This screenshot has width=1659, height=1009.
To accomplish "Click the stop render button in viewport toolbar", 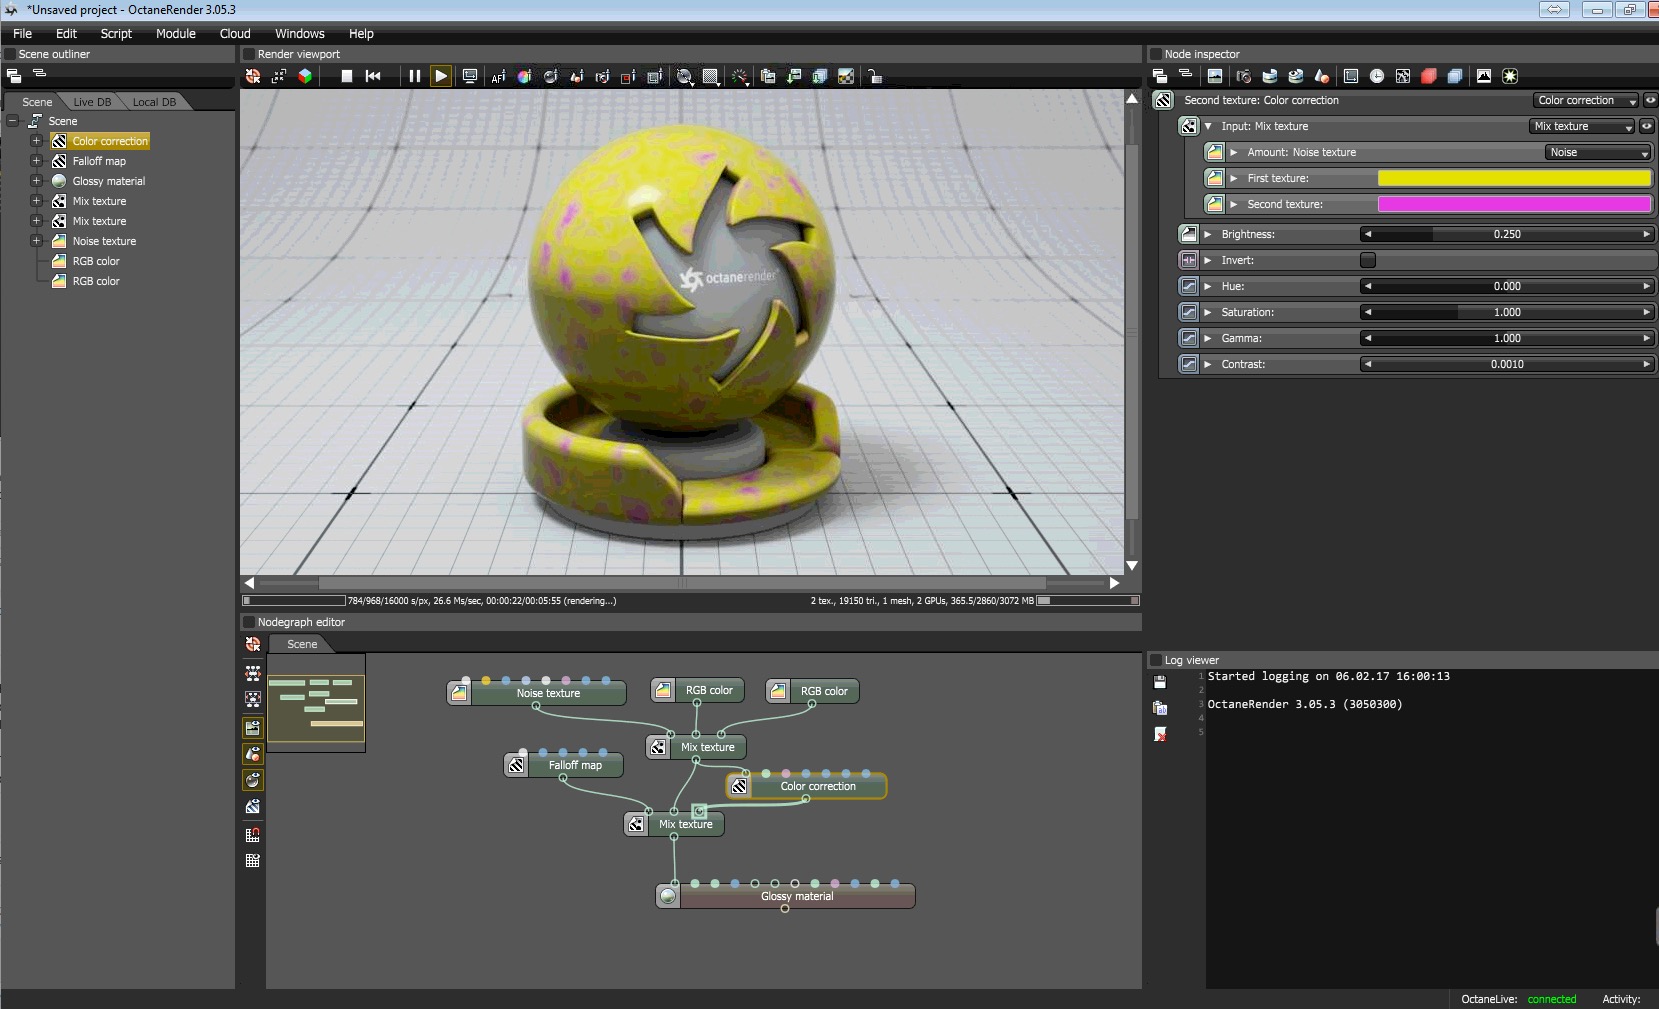I will click(x=346, y=76).
